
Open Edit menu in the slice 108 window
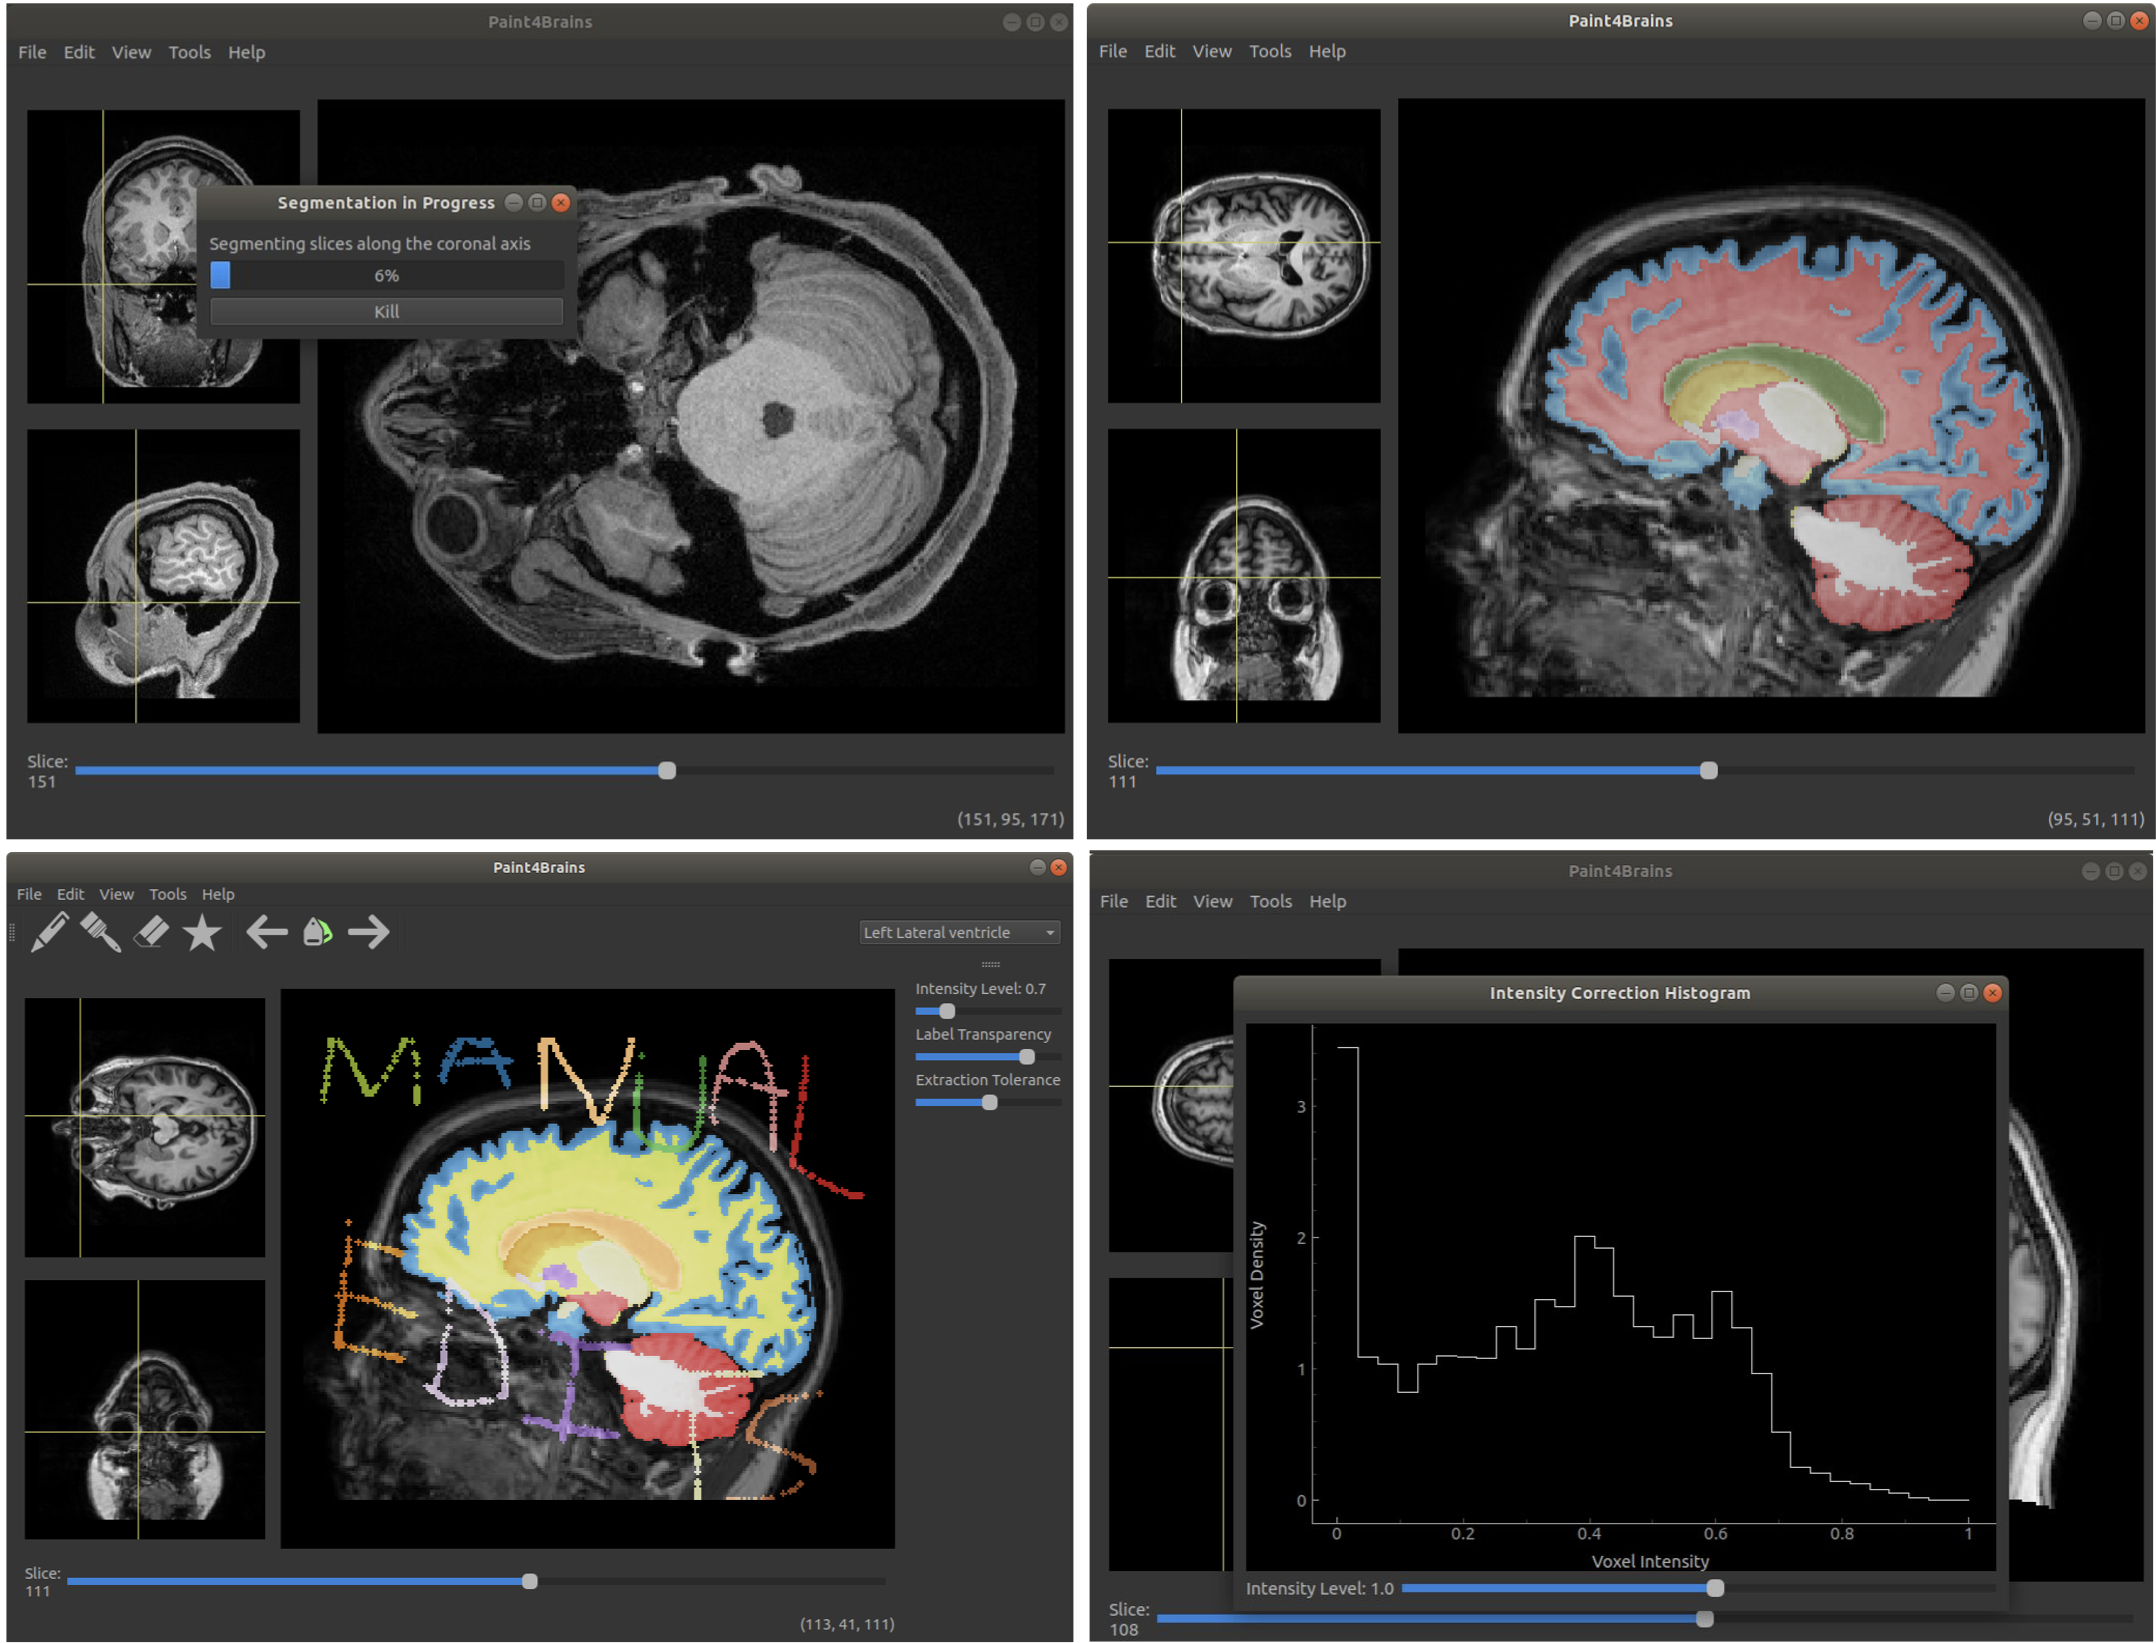1161,901
